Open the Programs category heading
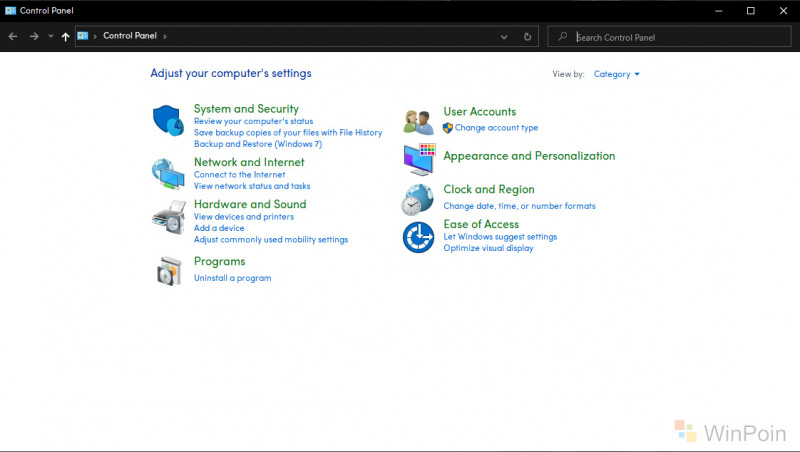This screenshot has width=800, height=452. click(219, 262)
